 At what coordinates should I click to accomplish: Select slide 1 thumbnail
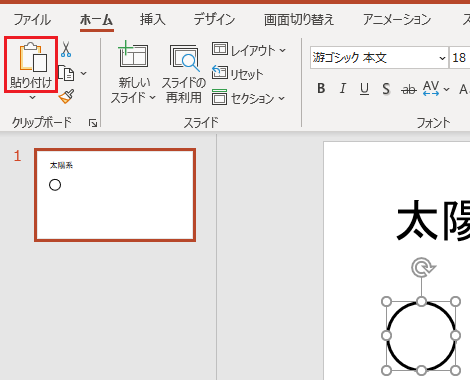[115, 195]
